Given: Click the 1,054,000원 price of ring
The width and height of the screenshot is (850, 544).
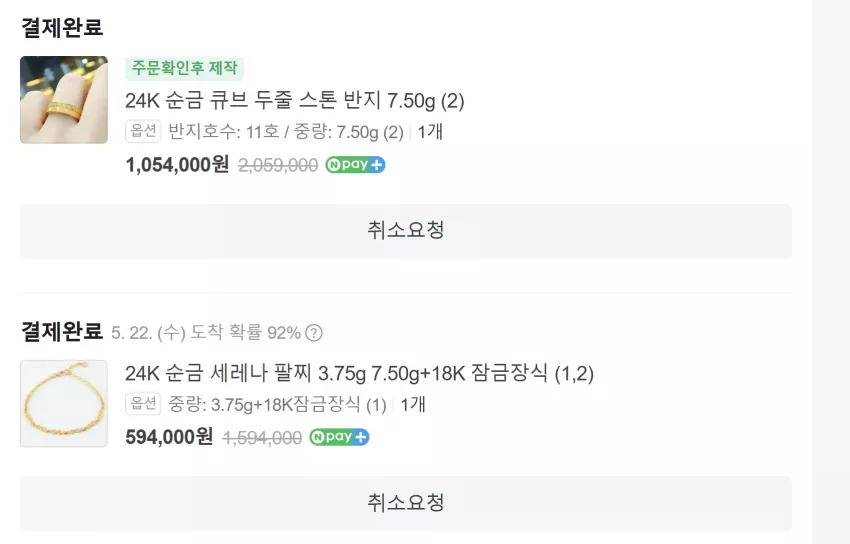Looking at the screenshot, I should pyautogui.click(x=177, y=165).
